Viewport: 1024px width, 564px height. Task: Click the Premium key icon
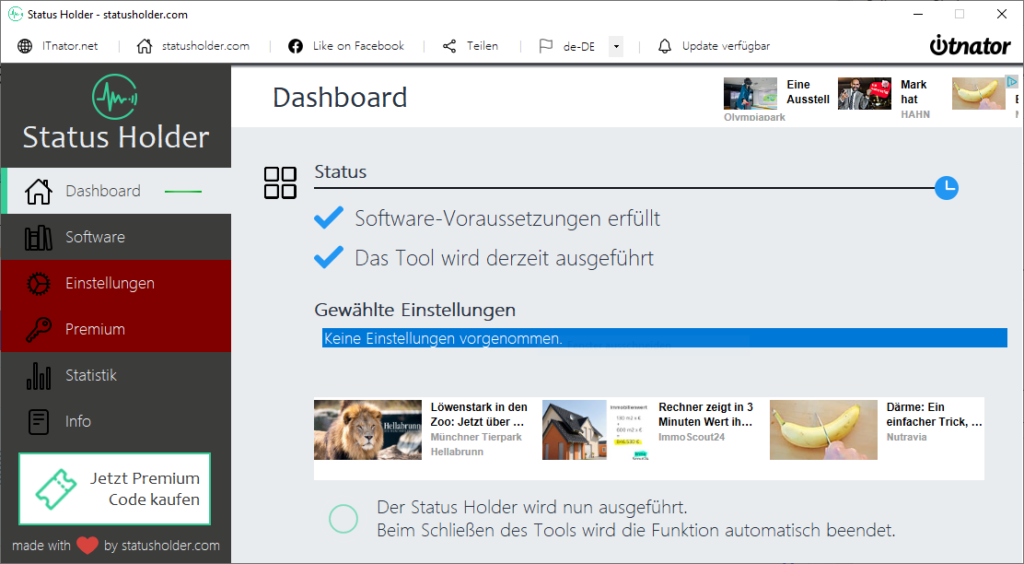[x=38, y=330]
